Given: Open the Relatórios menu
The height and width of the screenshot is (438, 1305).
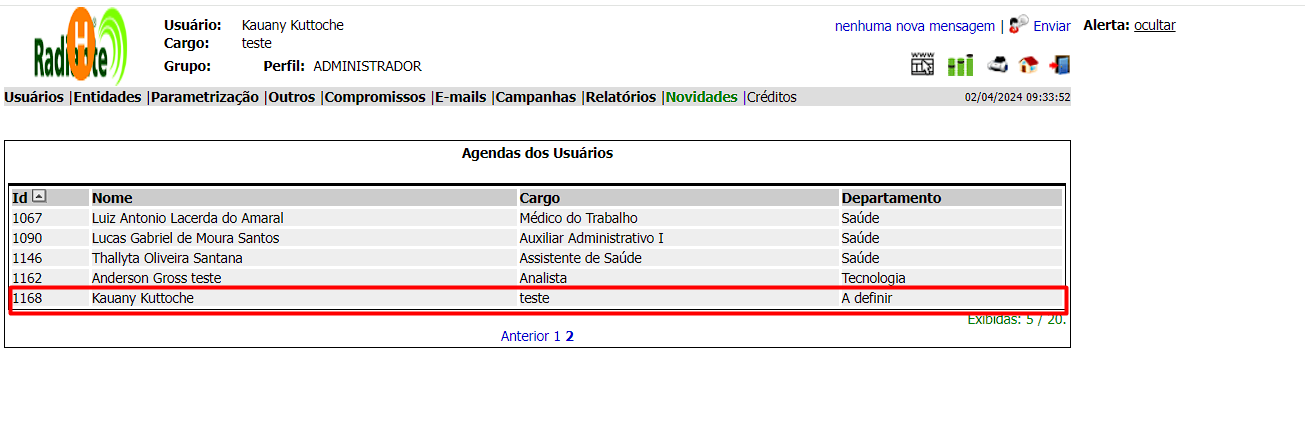Looking at the screenshot, I should (x=621, y=98).
